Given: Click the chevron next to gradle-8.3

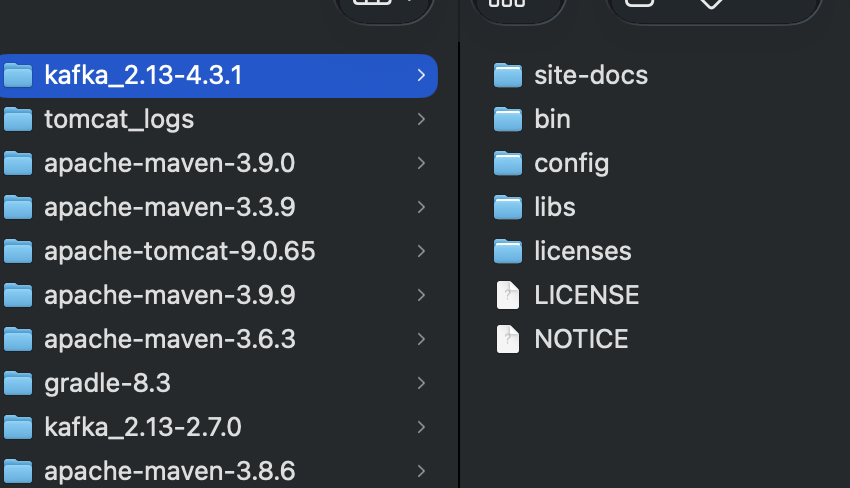Looking at the screenshot, I should [x=421, y=383].
